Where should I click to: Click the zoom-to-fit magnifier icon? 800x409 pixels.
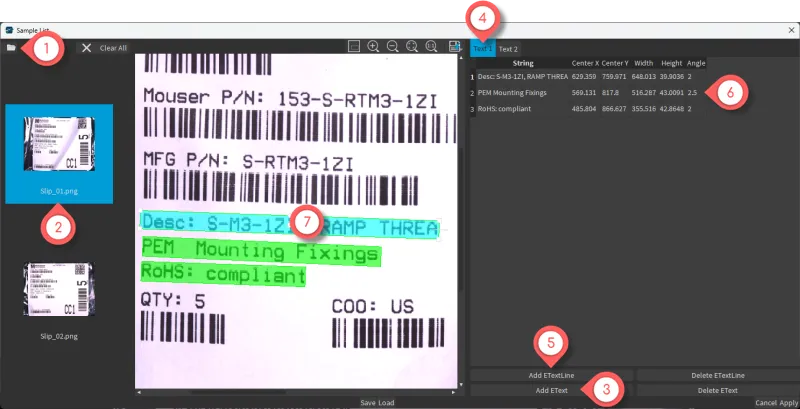(412, 46)
